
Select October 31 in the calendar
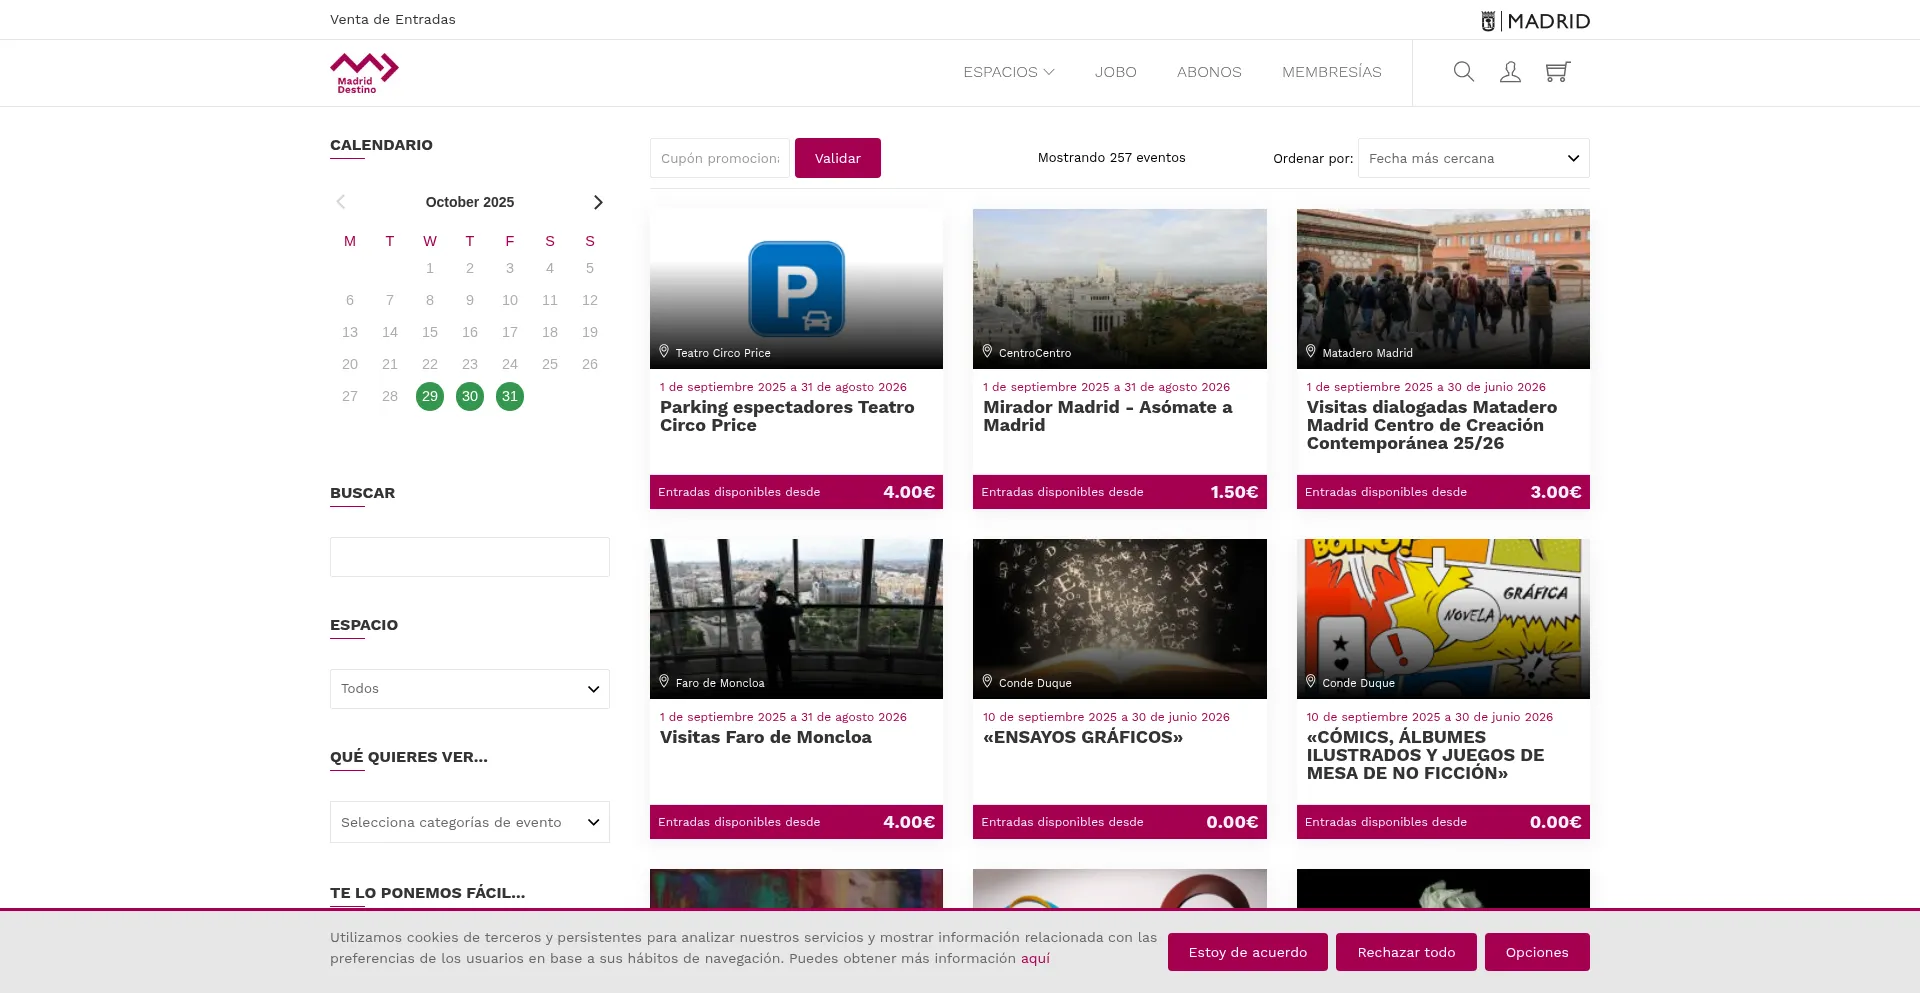click(x=510, y=396)
